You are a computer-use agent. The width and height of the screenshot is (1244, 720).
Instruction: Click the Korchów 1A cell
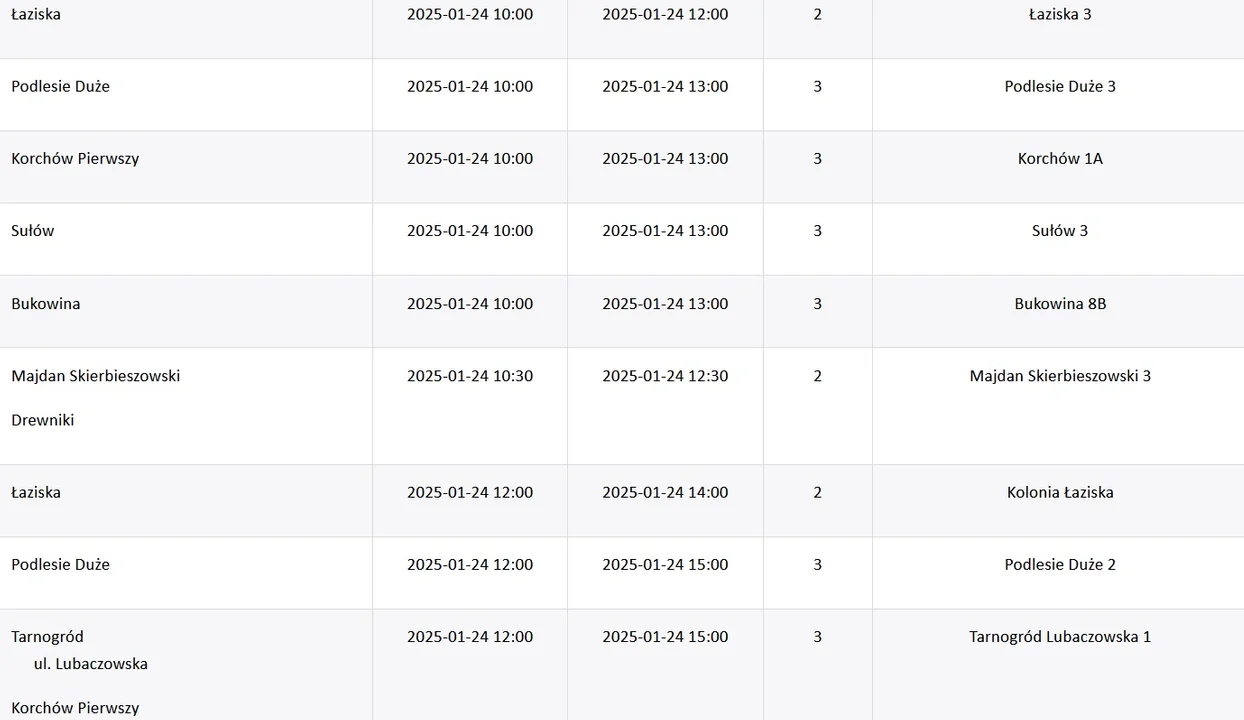coord(1060,159)
